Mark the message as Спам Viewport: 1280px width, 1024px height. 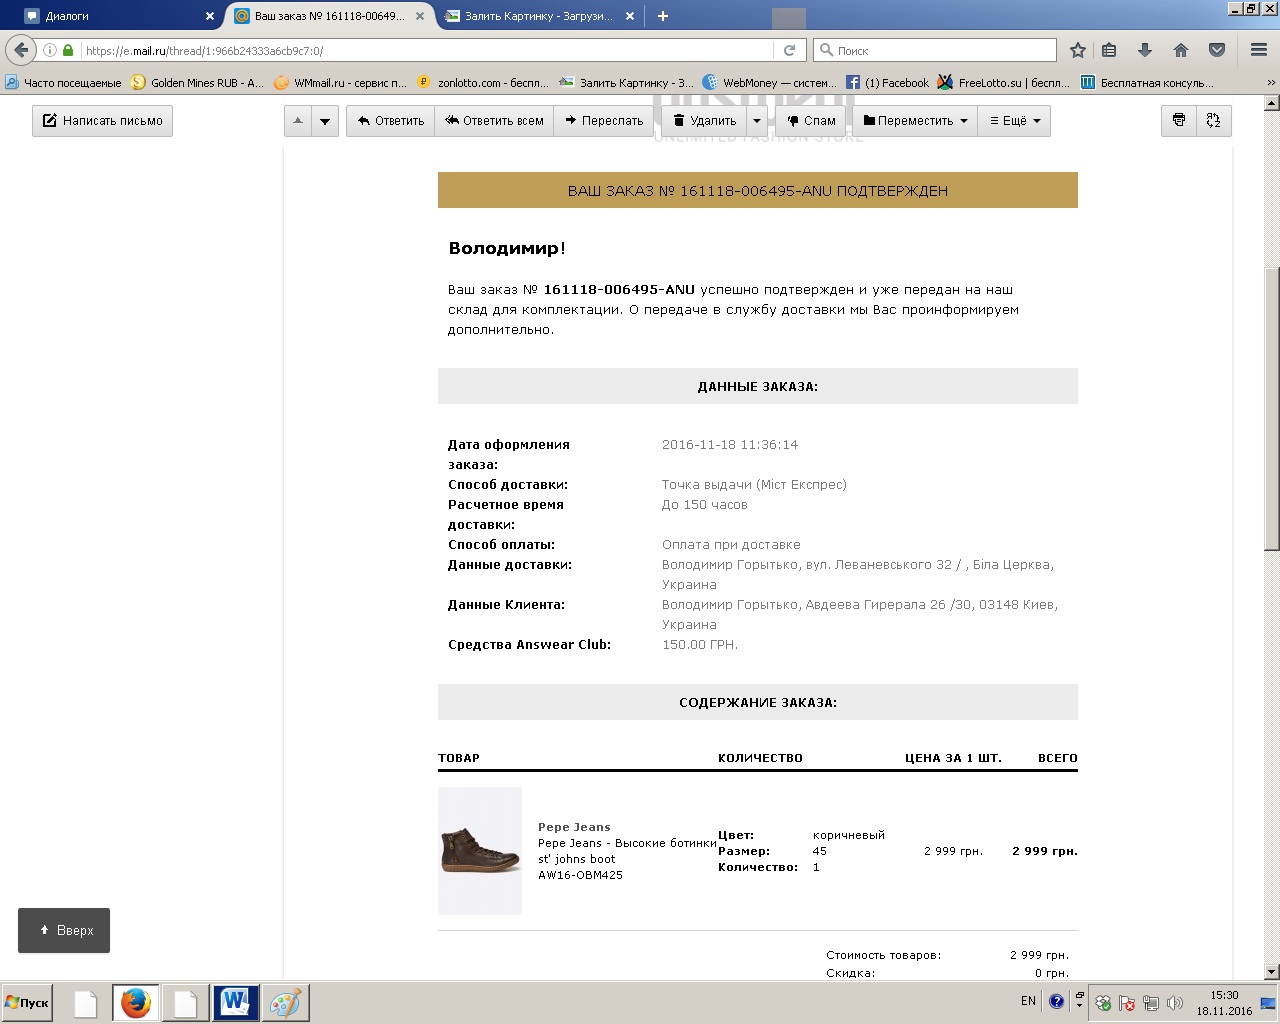[x=811, y=121]
